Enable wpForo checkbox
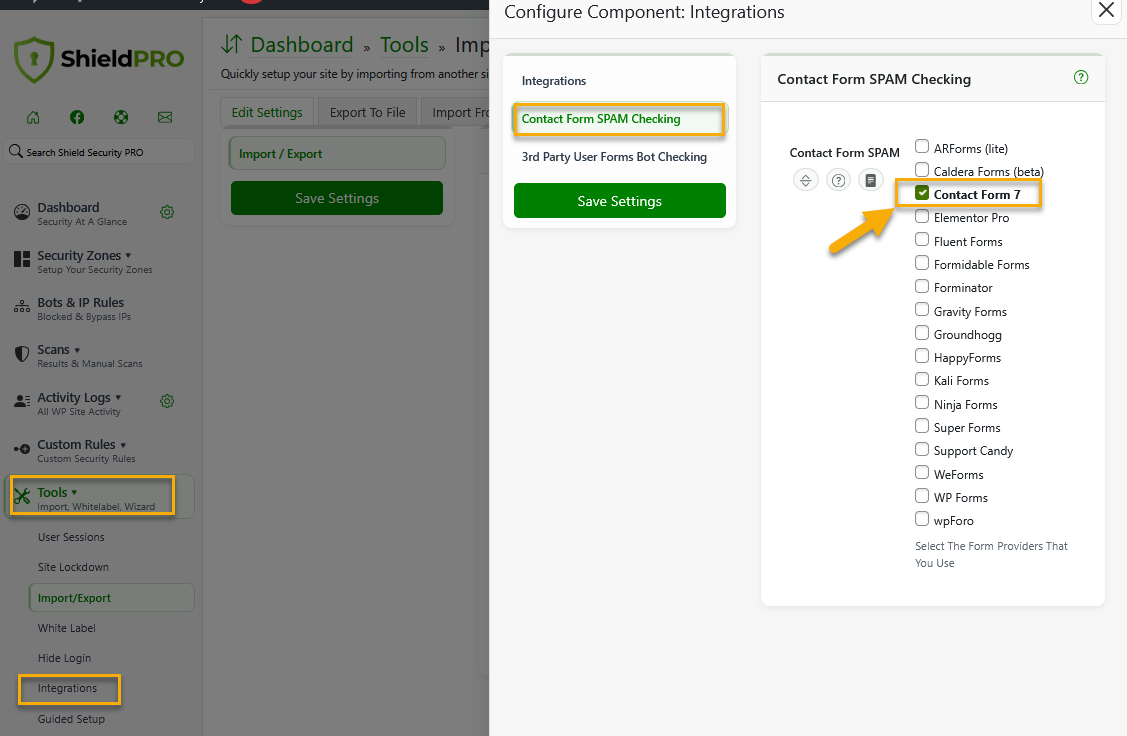 point(921,518)
